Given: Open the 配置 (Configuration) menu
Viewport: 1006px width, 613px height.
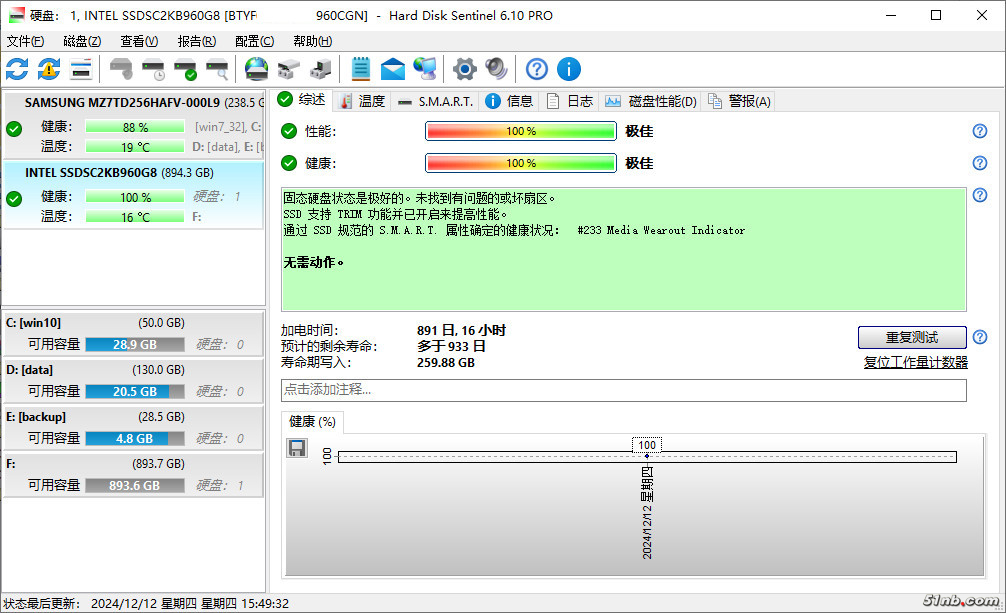Looking at the screenshot, I should tap(254, 41).
